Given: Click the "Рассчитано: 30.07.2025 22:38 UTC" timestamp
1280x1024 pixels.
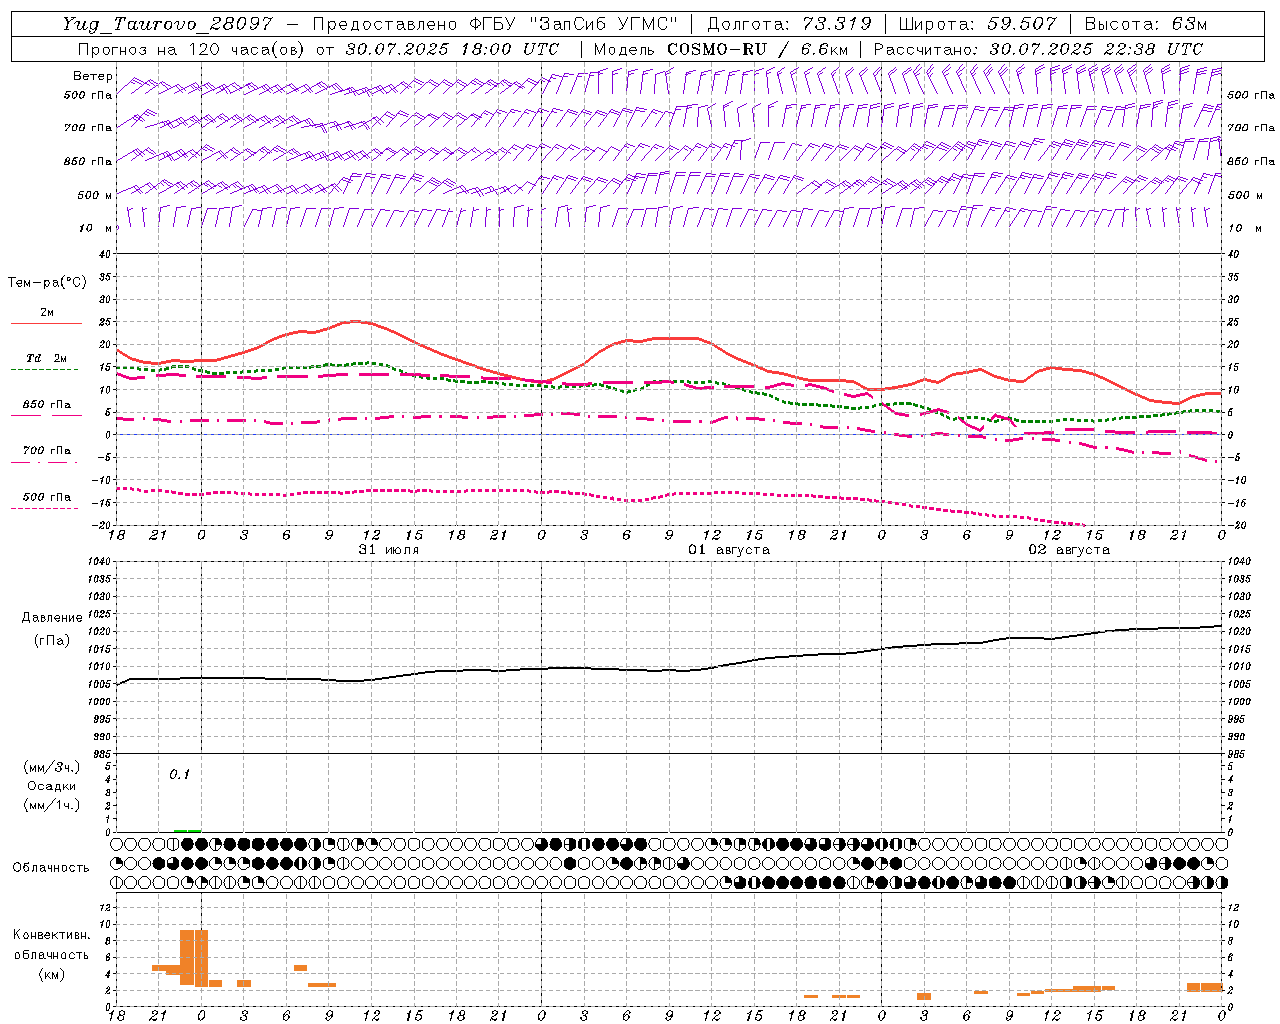Looking at the screenshot, I should 1038,49.
